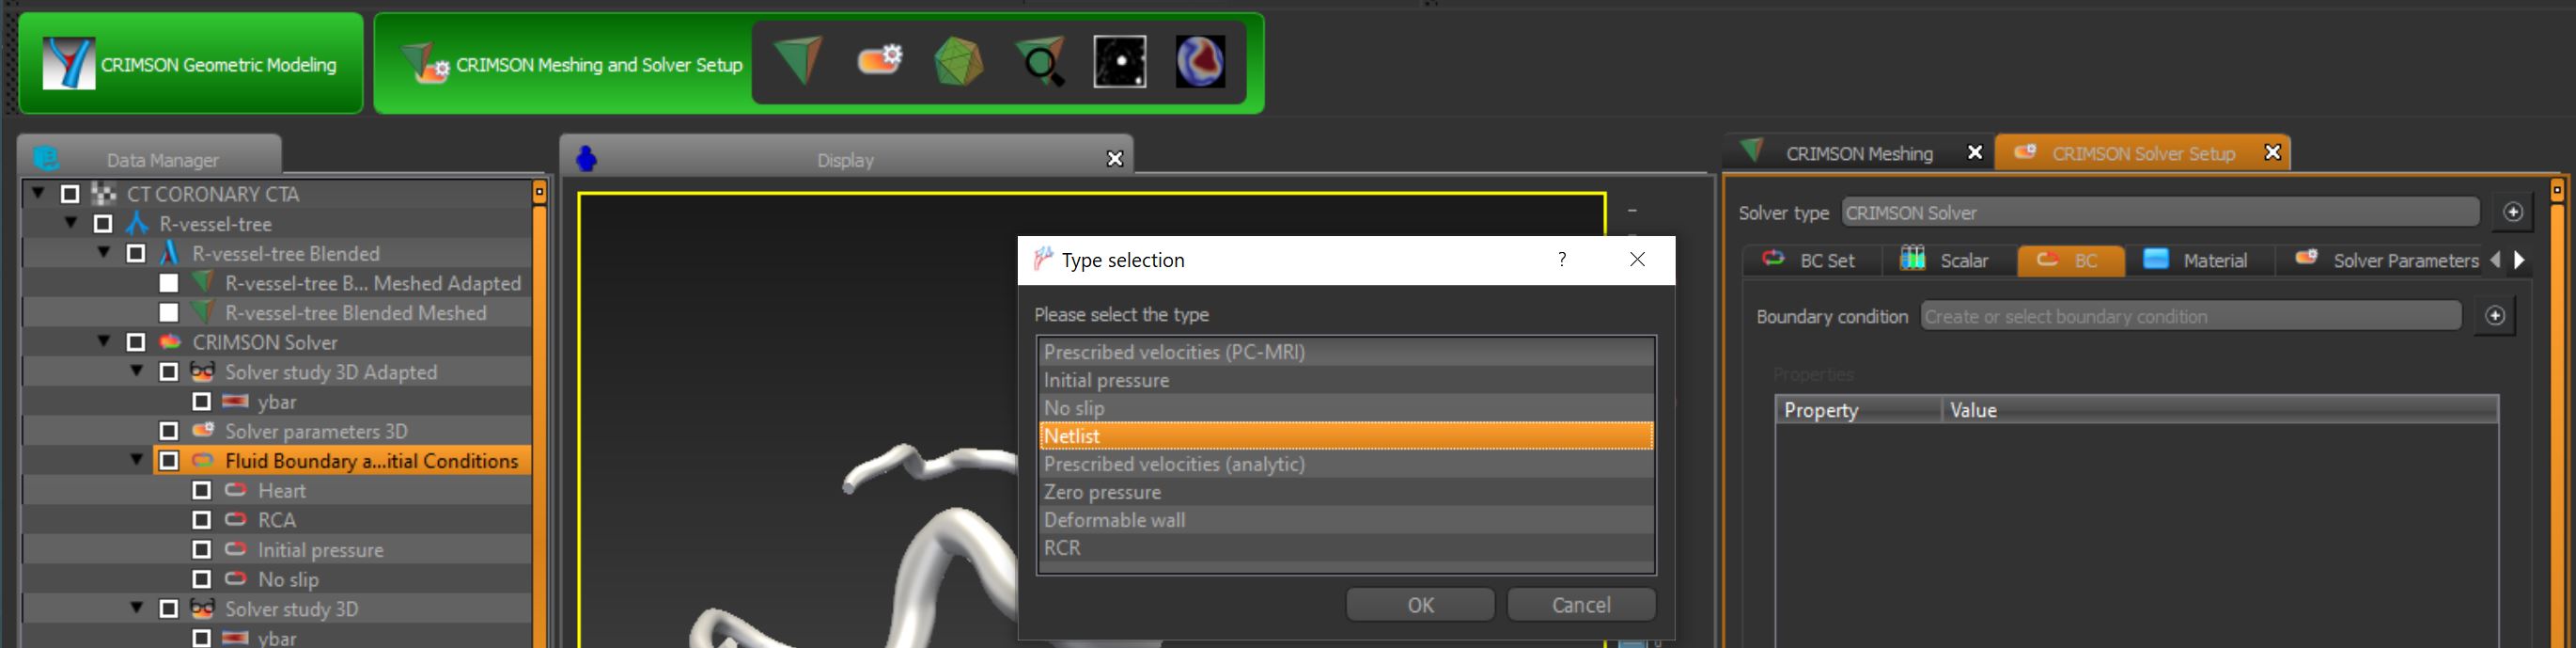The height and width of the screenshot is (648, 2576).
Task: Switch to the CRIMSON Meshing tab
Action: (x=1858, y=153)
